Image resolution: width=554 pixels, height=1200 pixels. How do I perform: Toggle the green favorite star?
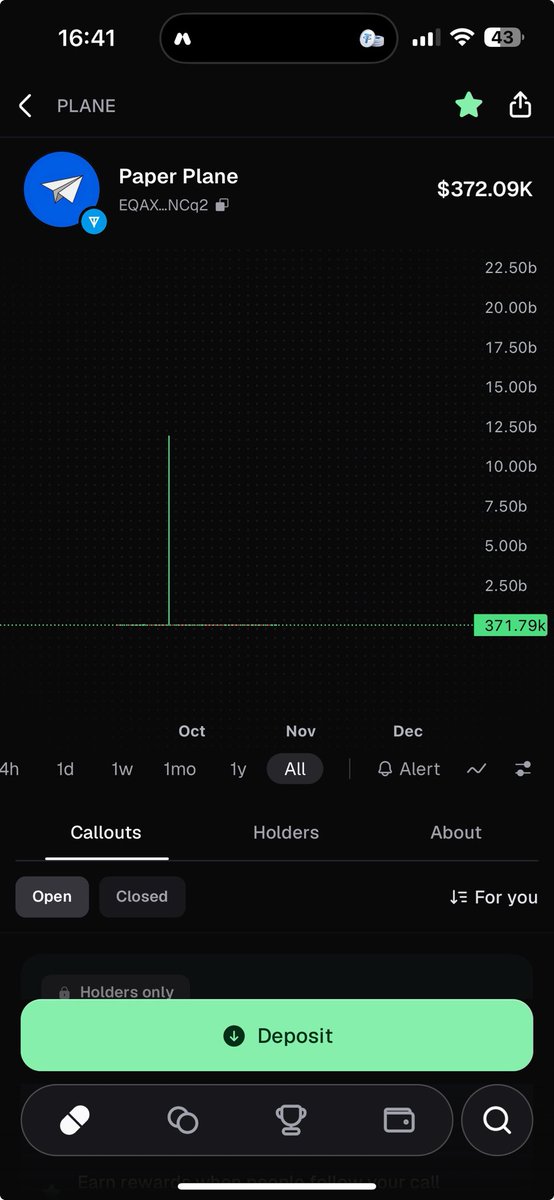pos(468,104)
